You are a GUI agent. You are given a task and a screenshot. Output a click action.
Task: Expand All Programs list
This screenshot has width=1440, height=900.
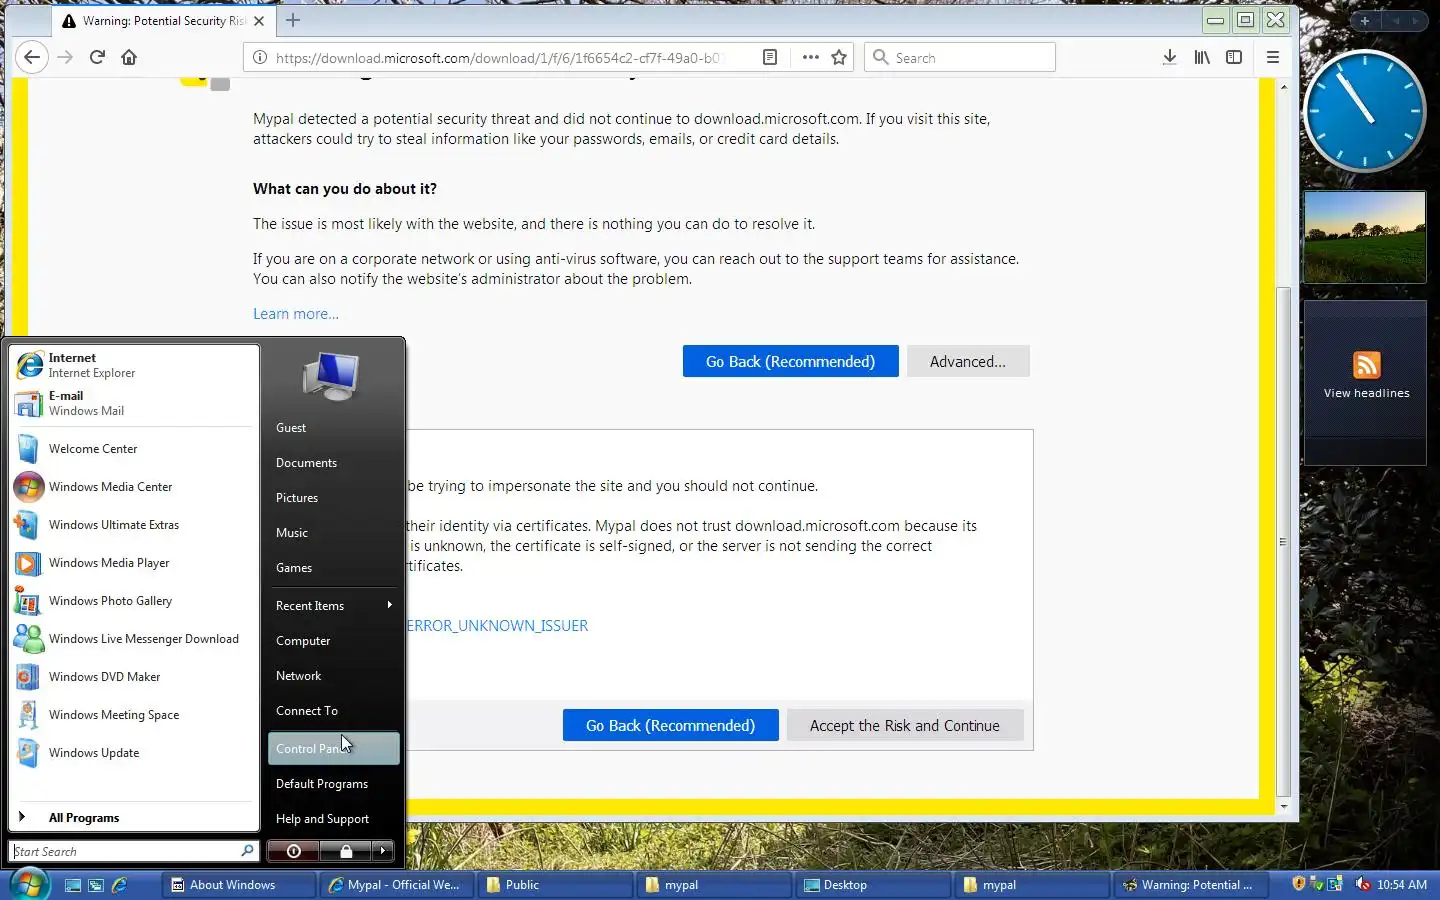pyautogui.click(x=134, y=817)
